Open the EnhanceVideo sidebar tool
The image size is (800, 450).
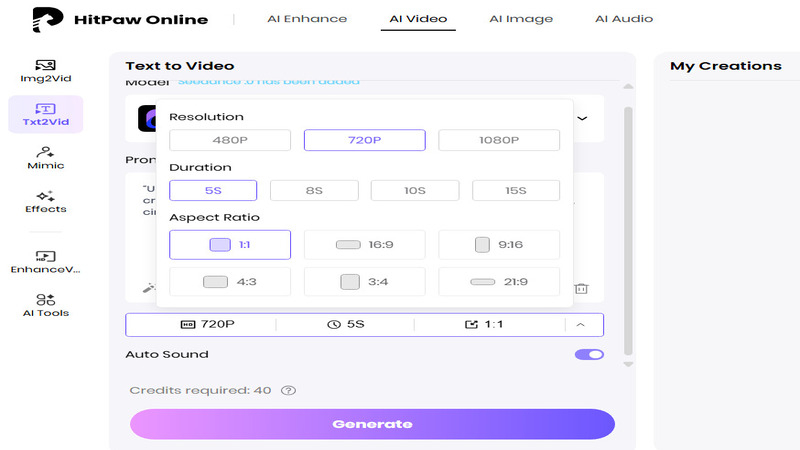(45, 262)
